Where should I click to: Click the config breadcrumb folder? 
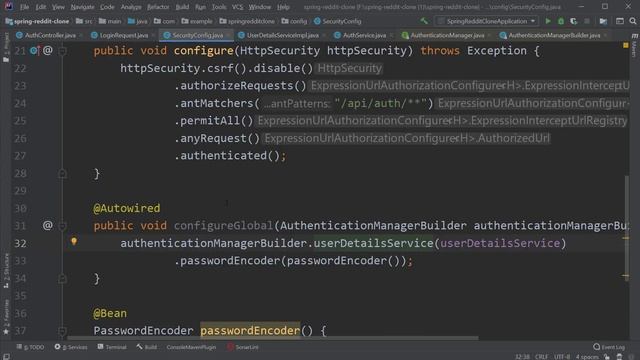click(294, 21)
